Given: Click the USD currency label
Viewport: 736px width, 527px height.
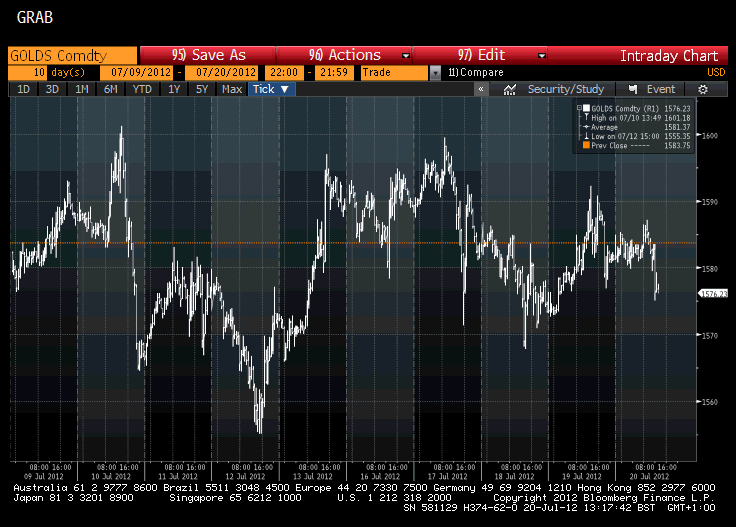Looking at the screenshot, I should click(x=716, y=73).
